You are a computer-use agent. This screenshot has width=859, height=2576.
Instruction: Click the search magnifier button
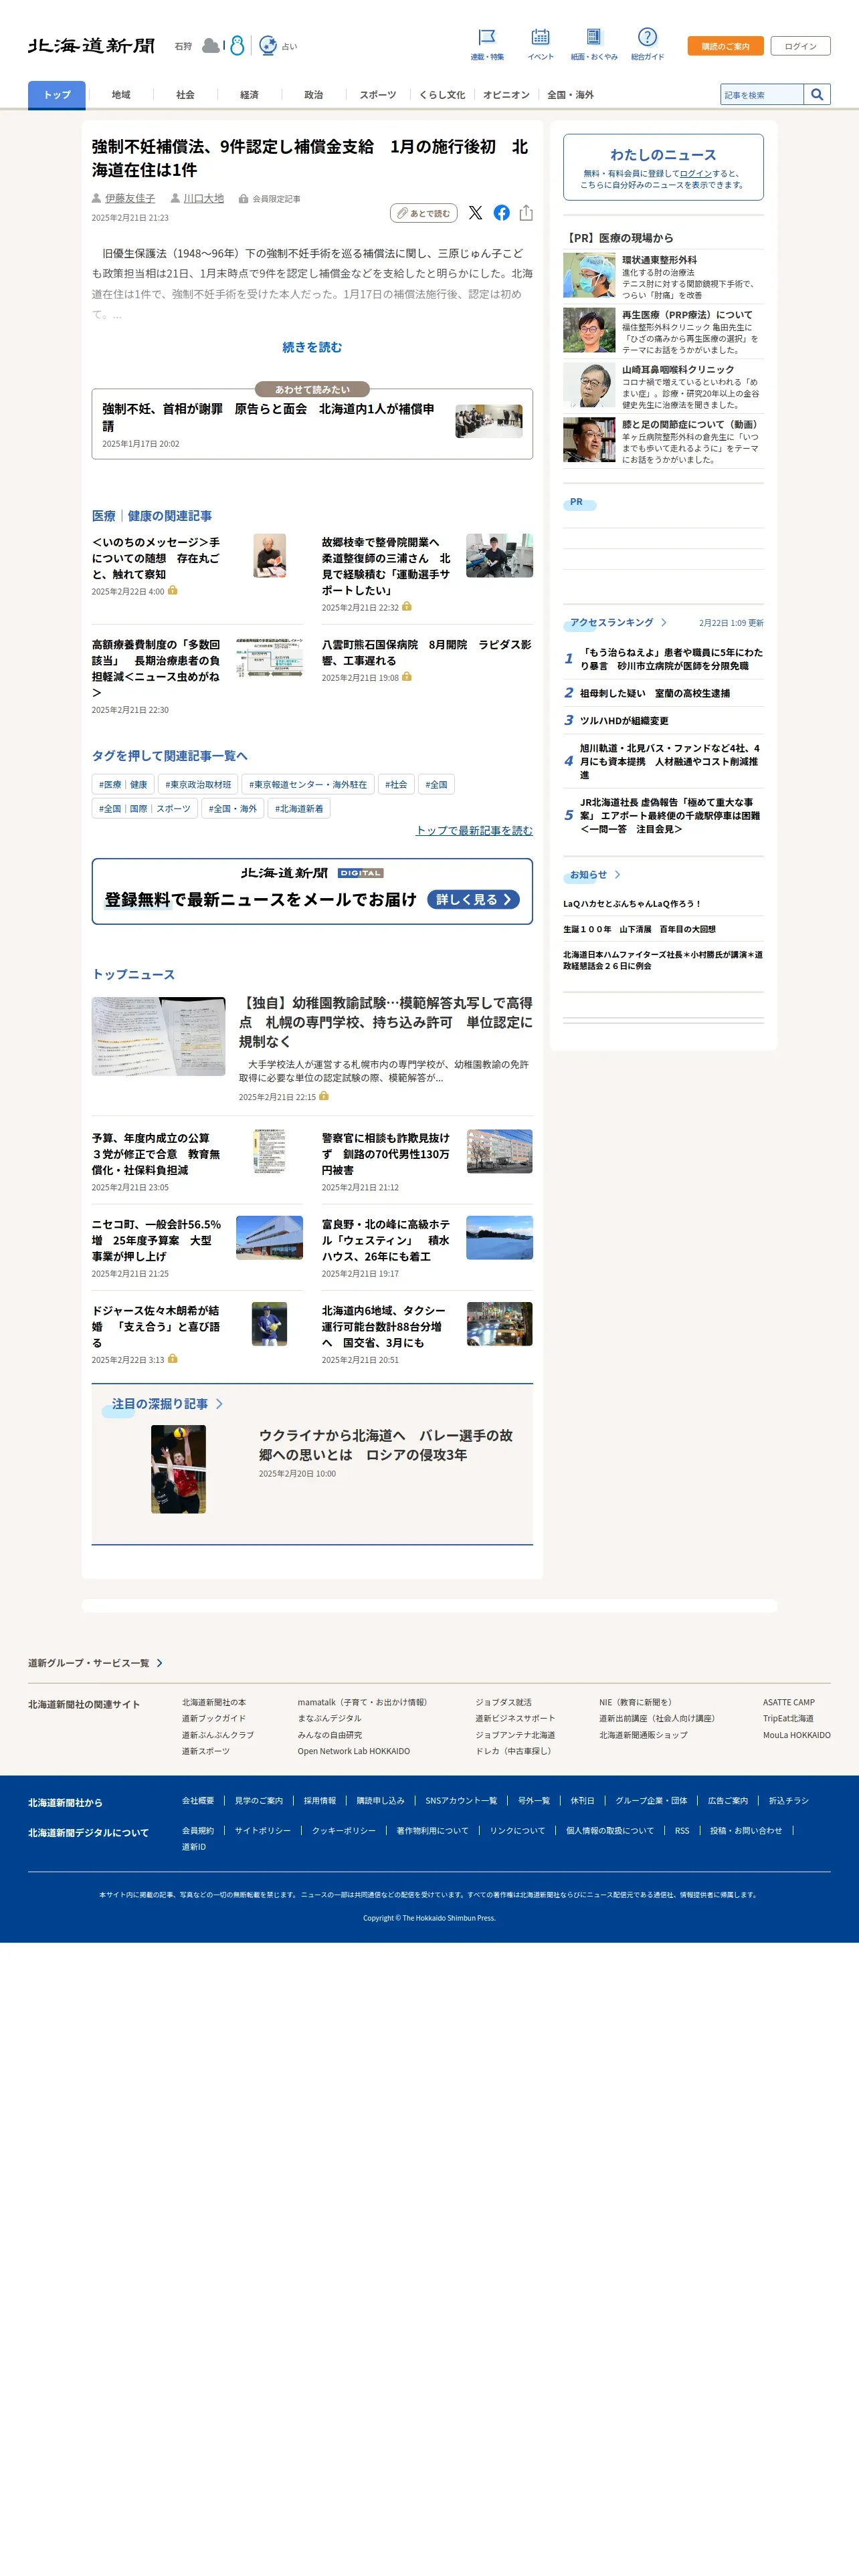coord(817,94)
